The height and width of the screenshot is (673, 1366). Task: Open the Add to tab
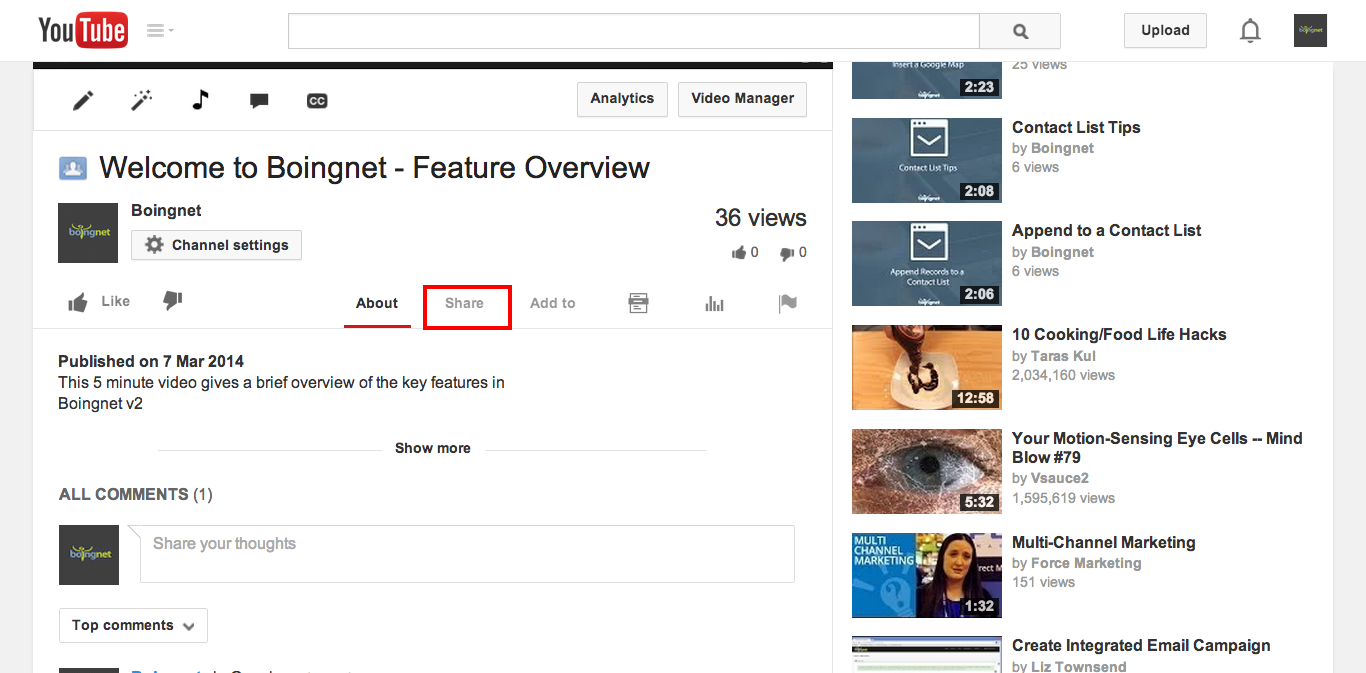(x=553, y=304)
